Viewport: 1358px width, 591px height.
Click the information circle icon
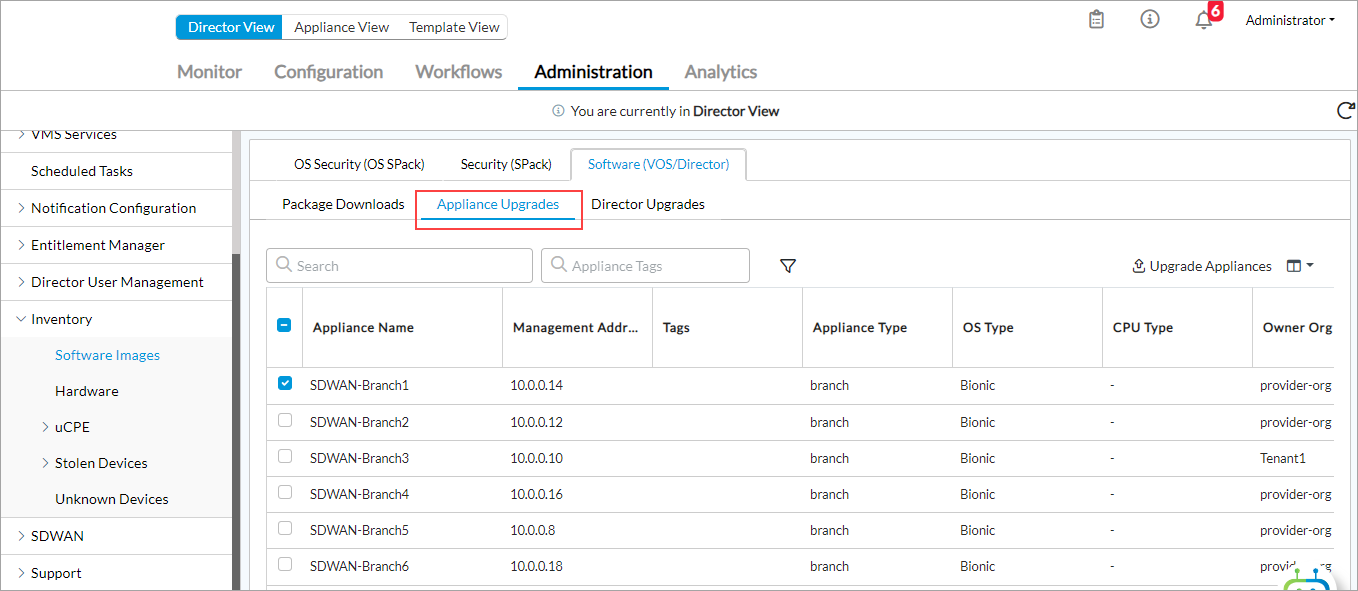(1150, 19)
